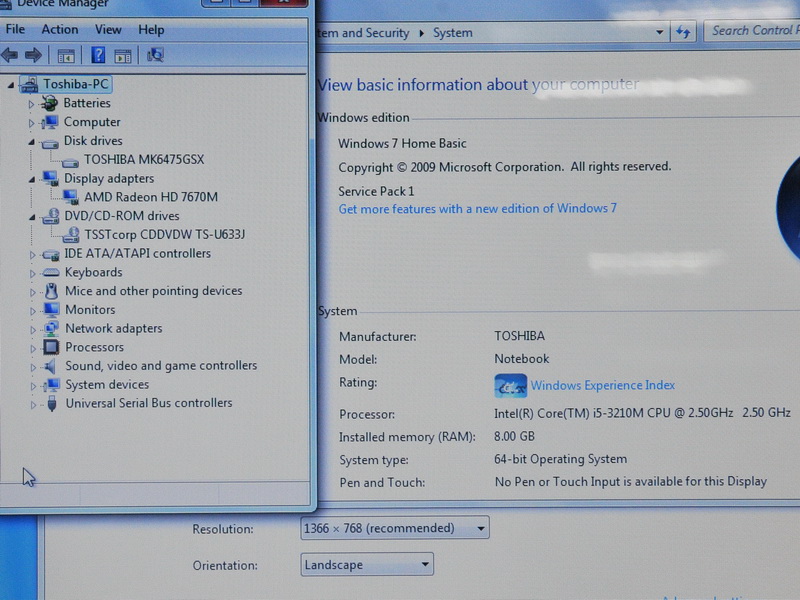Expand the Monitors node arrow
The image size is (800, 600).
point(33,311)
